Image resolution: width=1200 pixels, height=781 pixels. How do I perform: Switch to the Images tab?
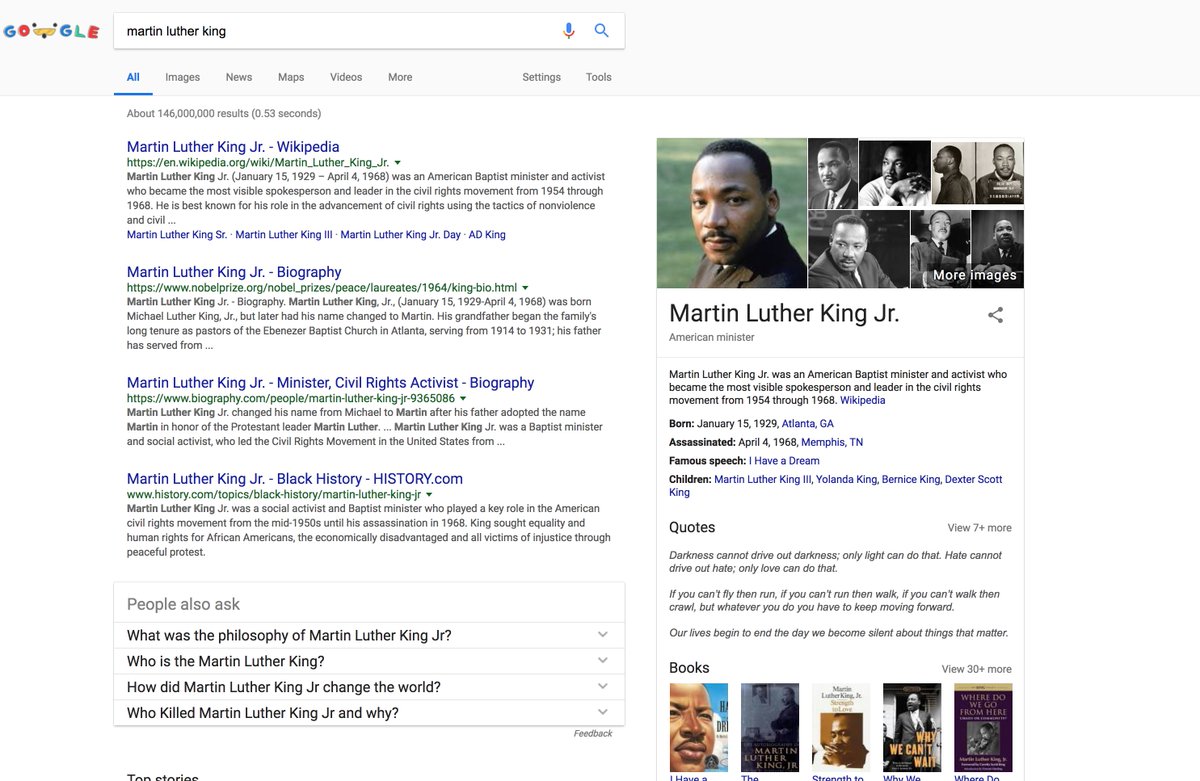click(182, 77)
